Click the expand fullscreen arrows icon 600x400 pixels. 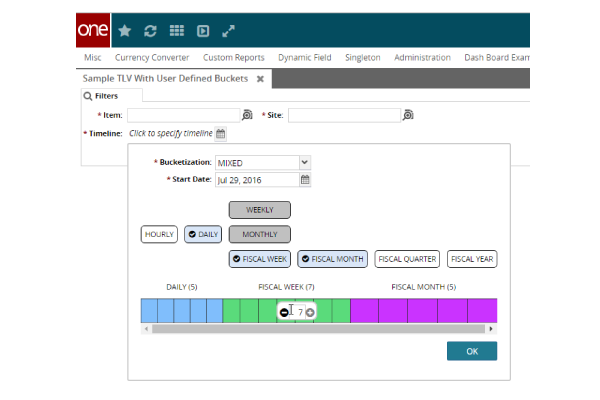pos(228,31)
